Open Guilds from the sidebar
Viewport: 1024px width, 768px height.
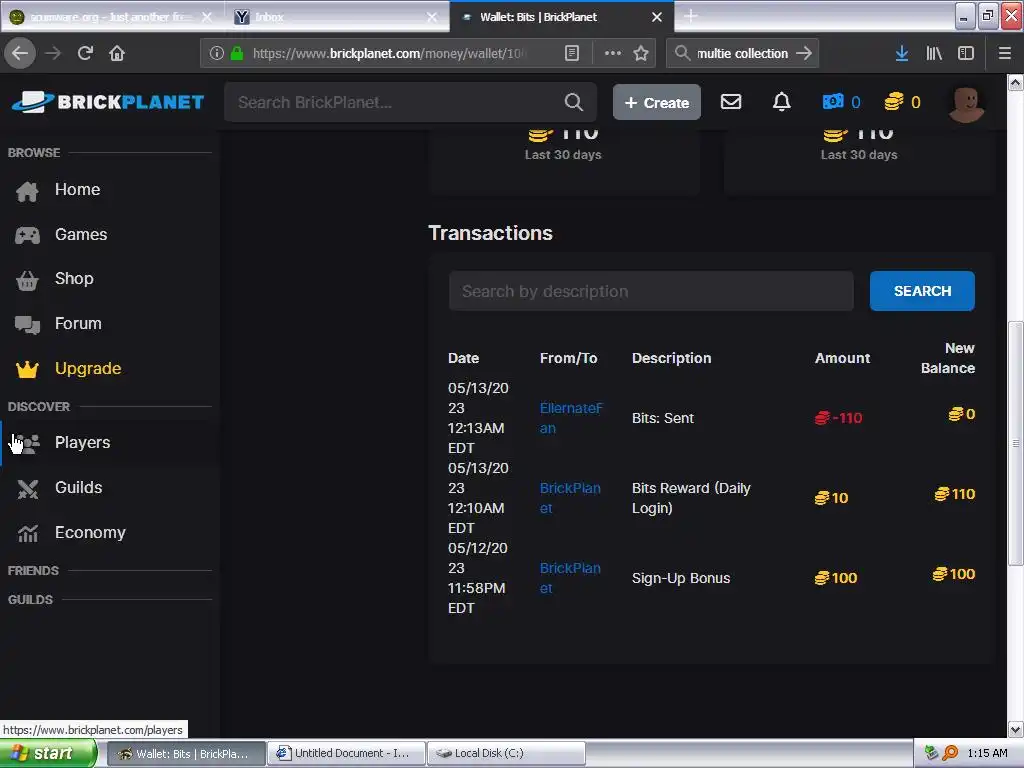coord(78,488)
